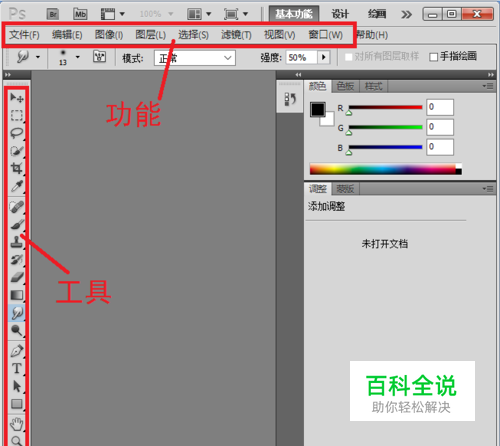
Task: Open the 图层(L) menu
Action: pyautogui.click(x=150, y=35)
